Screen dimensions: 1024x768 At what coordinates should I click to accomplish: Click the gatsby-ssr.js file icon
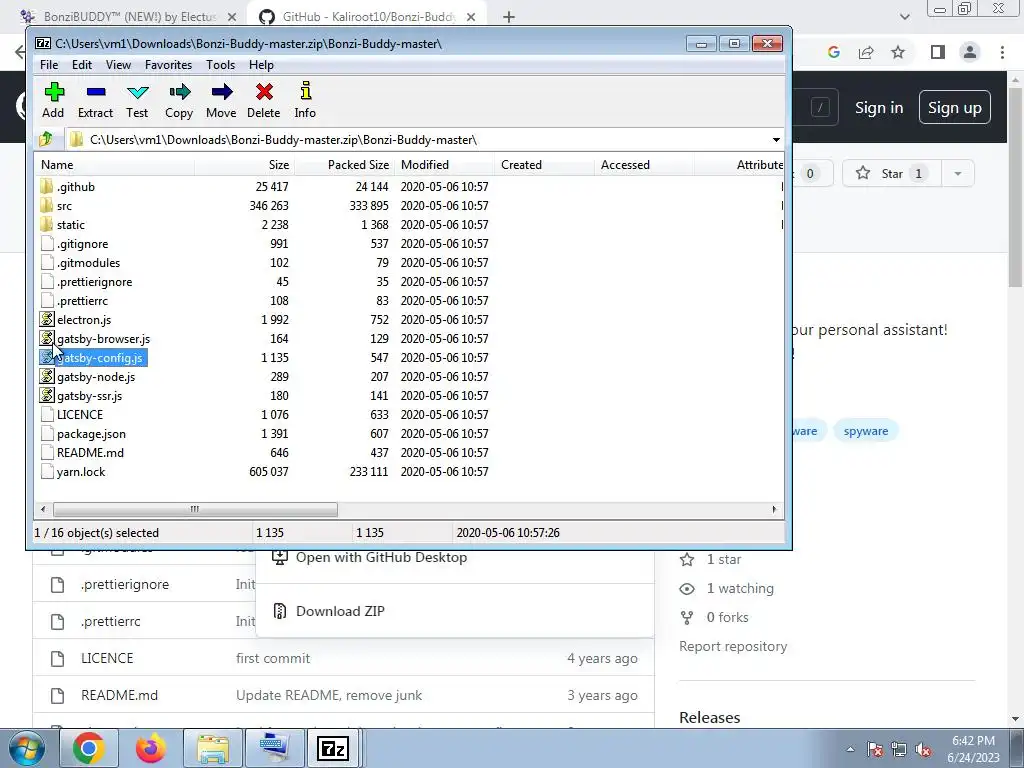[x=46, y=395]
